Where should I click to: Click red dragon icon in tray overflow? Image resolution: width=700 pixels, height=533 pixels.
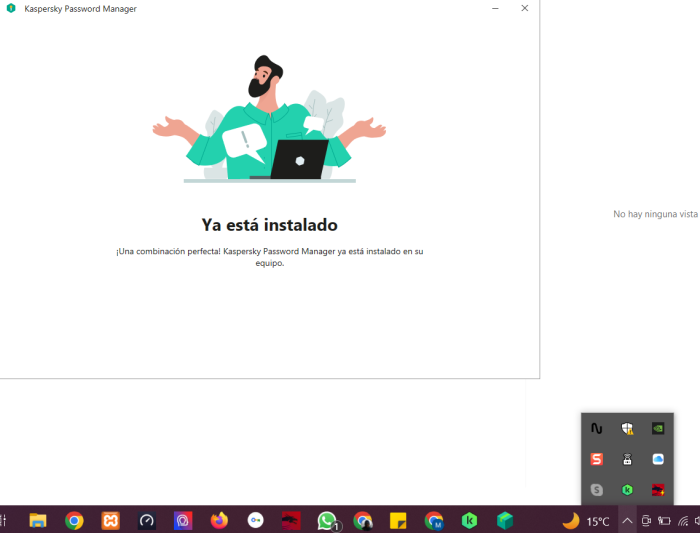658,490
